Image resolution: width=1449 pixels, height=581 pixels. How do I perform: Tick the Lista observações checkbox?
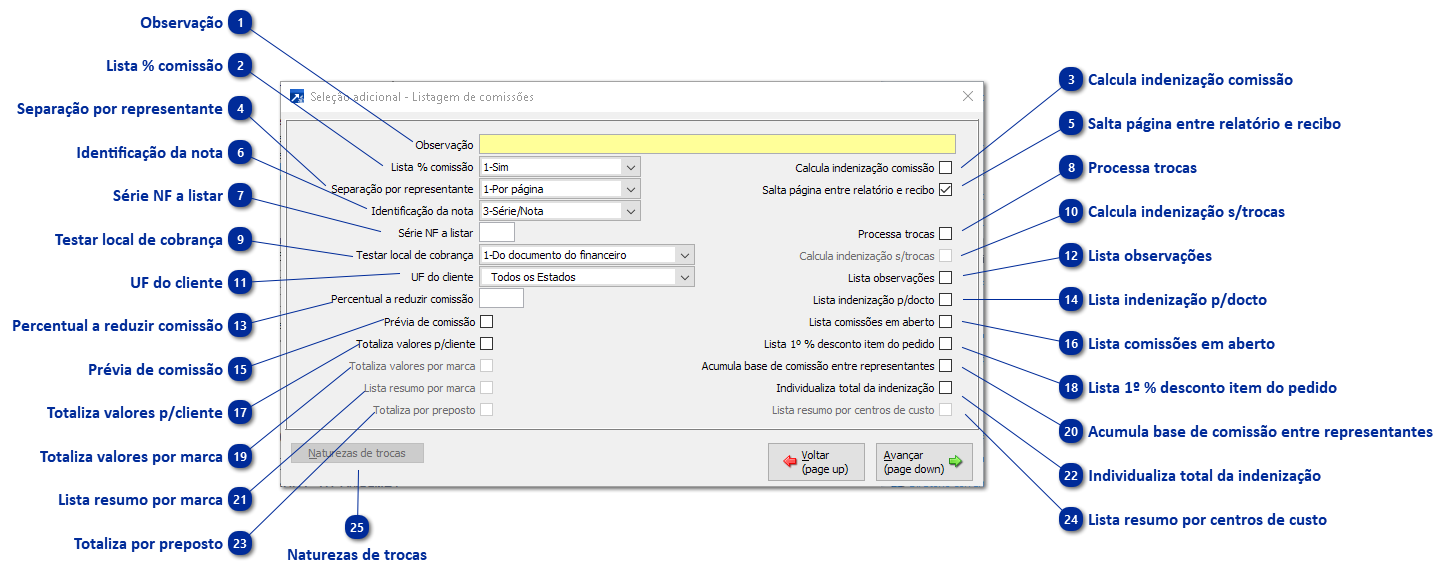click(x=945, y=278)
